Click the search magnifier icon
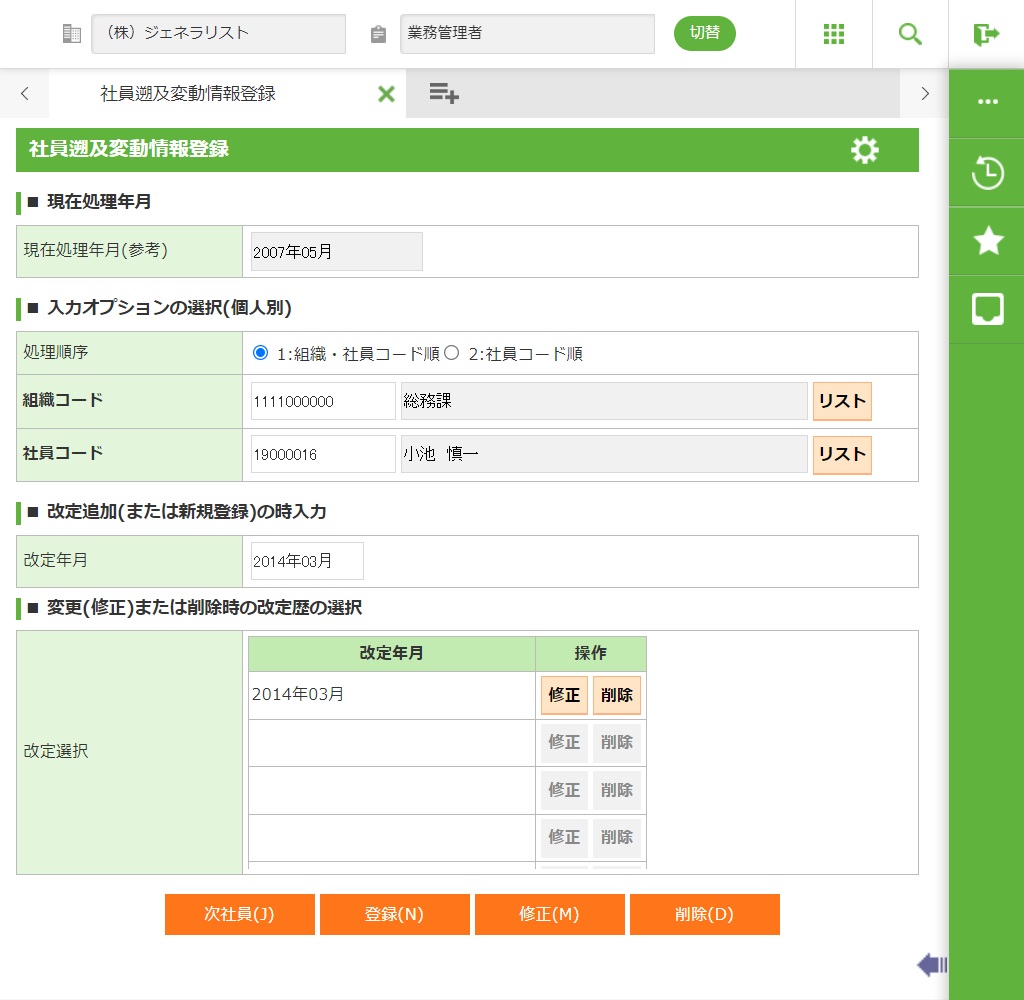This screenshot has width=1024, height=1000. coord(910,34)
